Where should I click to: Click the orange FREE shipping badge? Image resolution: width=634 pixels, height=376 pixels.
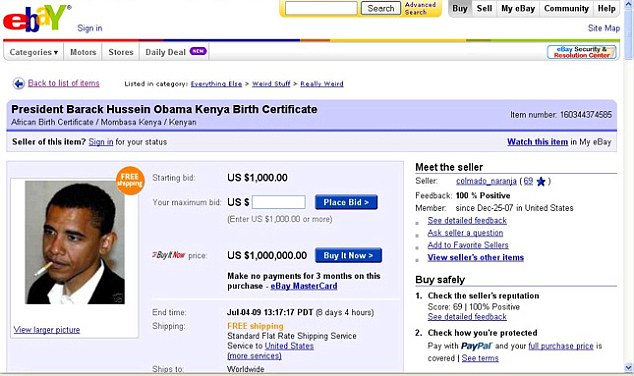point(130,180)
